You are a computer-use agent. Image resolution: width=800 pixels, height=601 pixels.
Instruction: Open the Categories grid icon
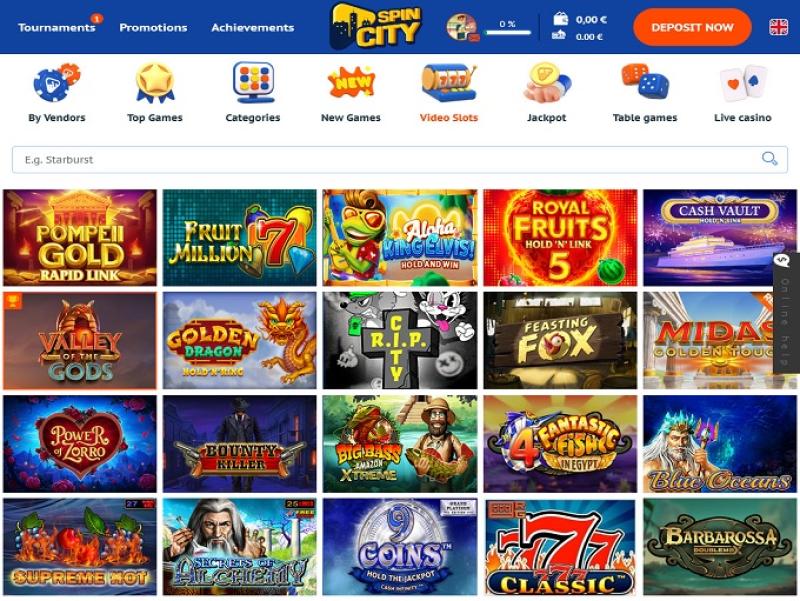[x=253, y=83]
